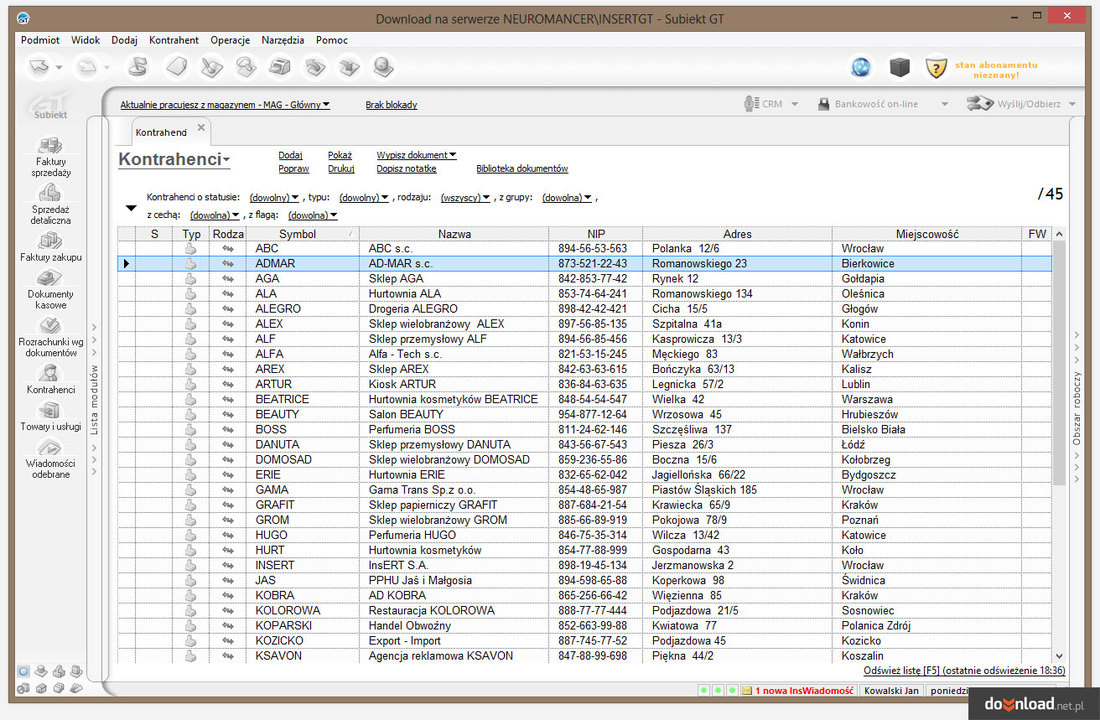Click the Pokaż link
The image size is (1100, 720).
point(340,155)
